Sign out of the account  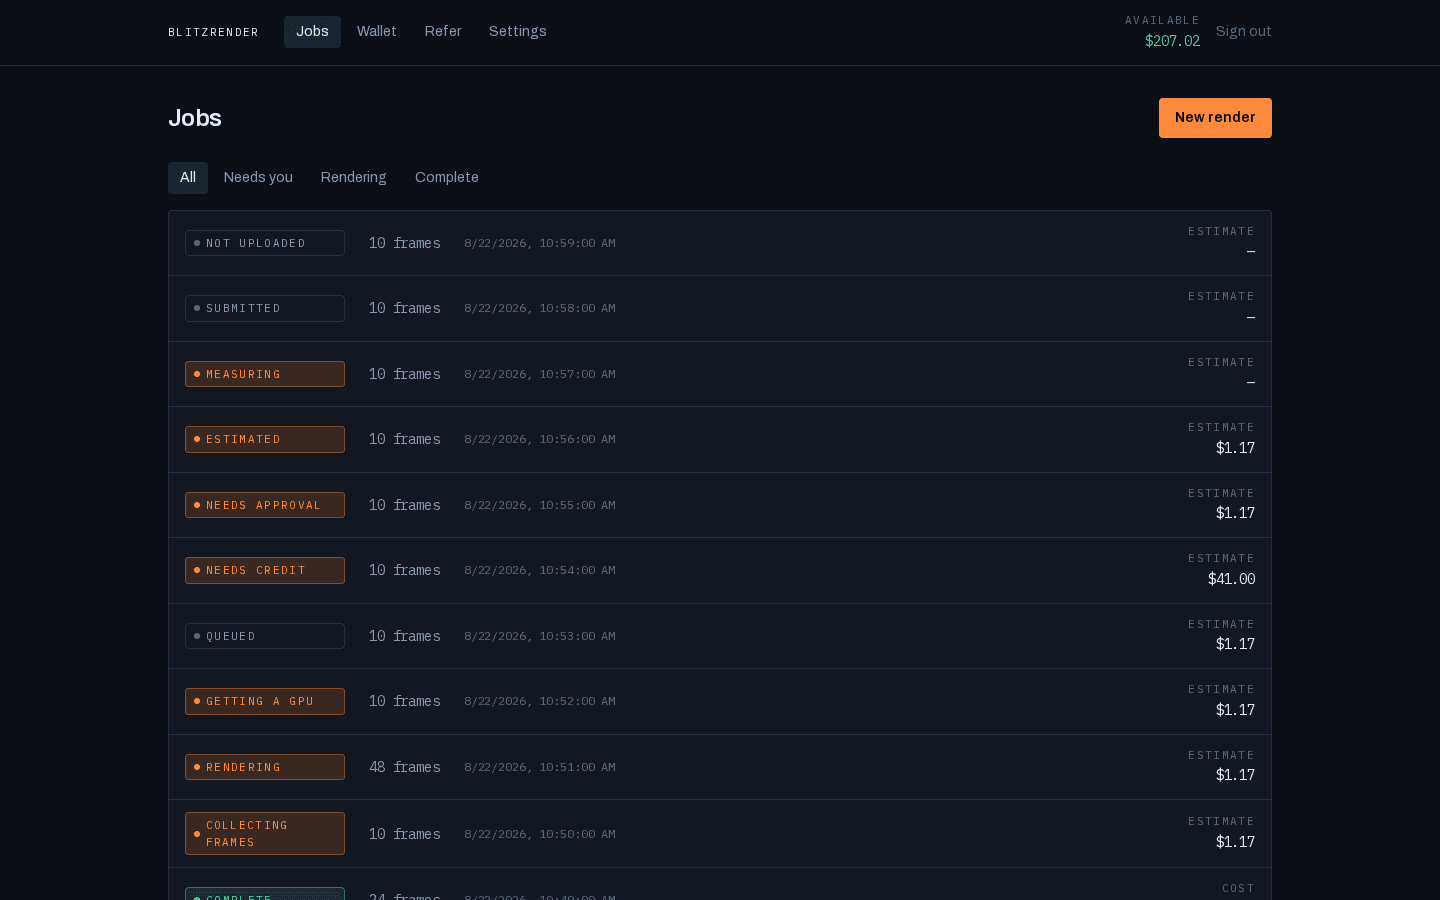tap(1244, 32)
